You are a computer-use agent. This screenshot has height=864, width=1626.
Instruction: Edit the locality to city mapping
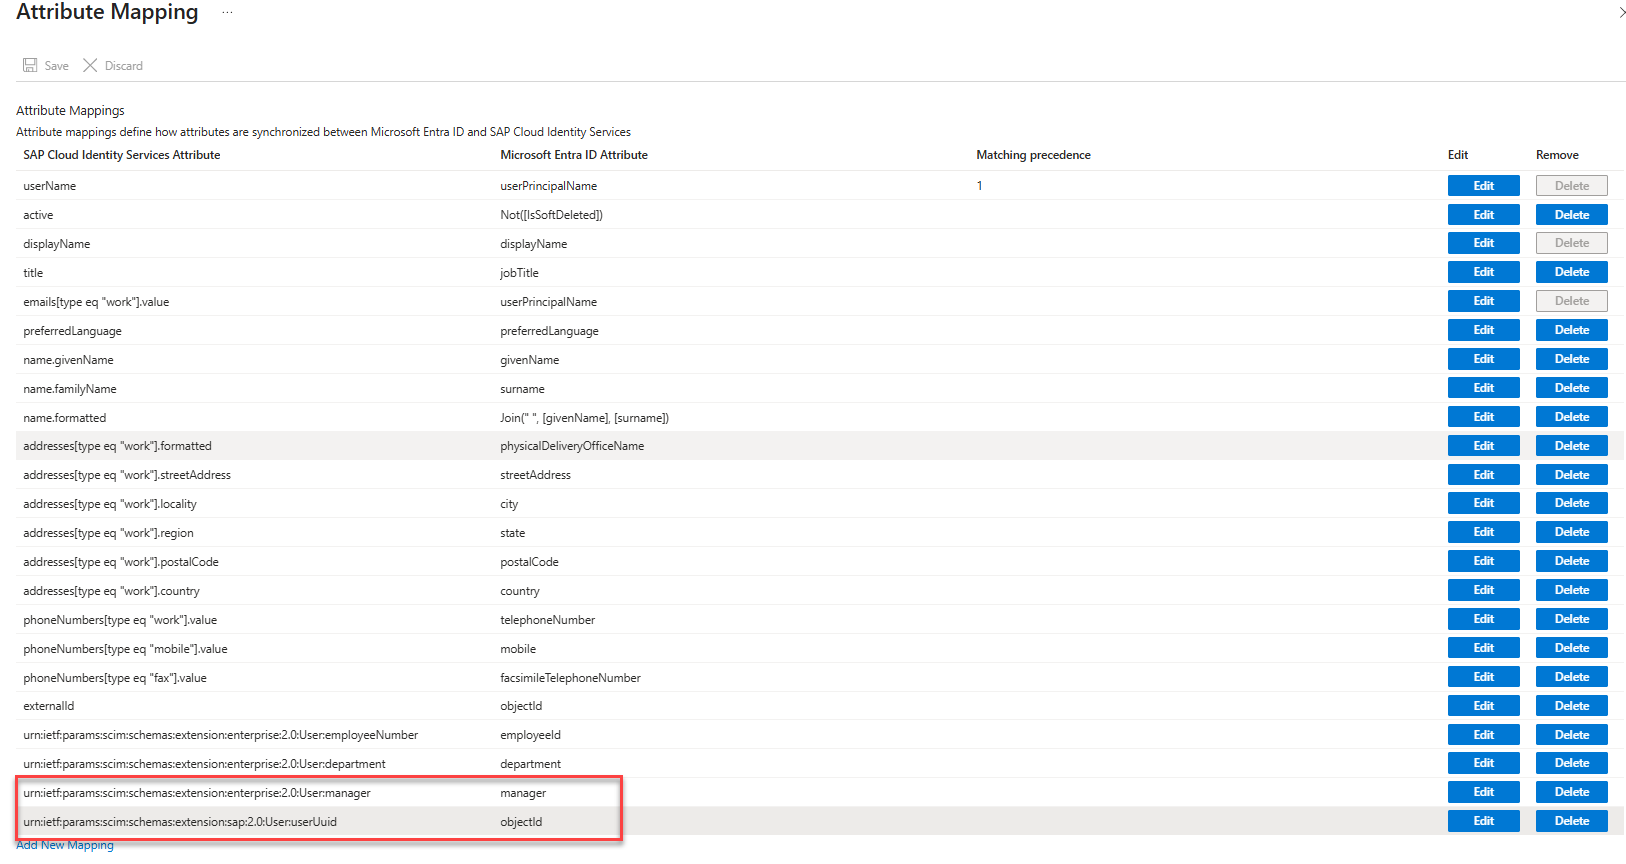pyautogui.click(x=1483, y=503)
